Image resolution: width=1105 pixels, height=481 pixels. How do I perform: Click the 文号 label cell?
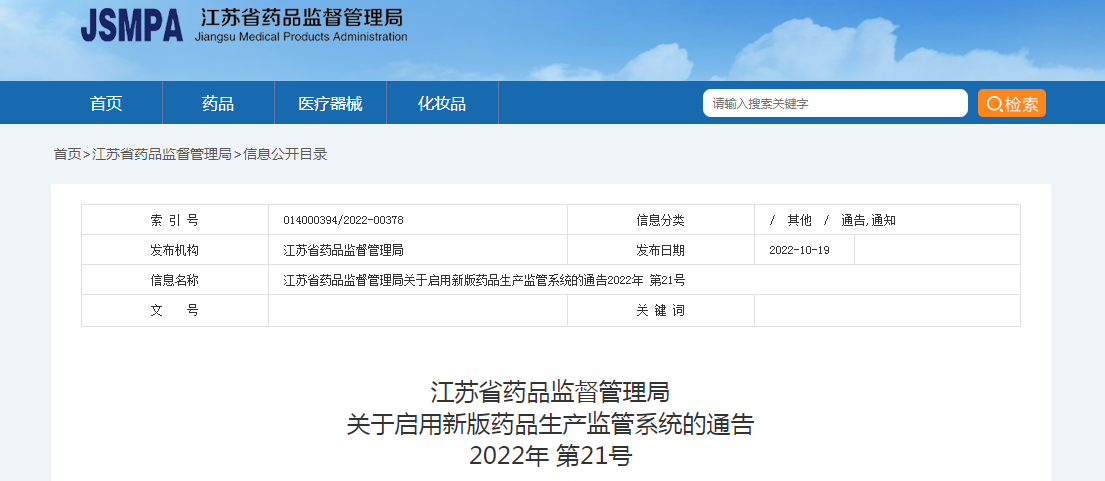point(175,311)
